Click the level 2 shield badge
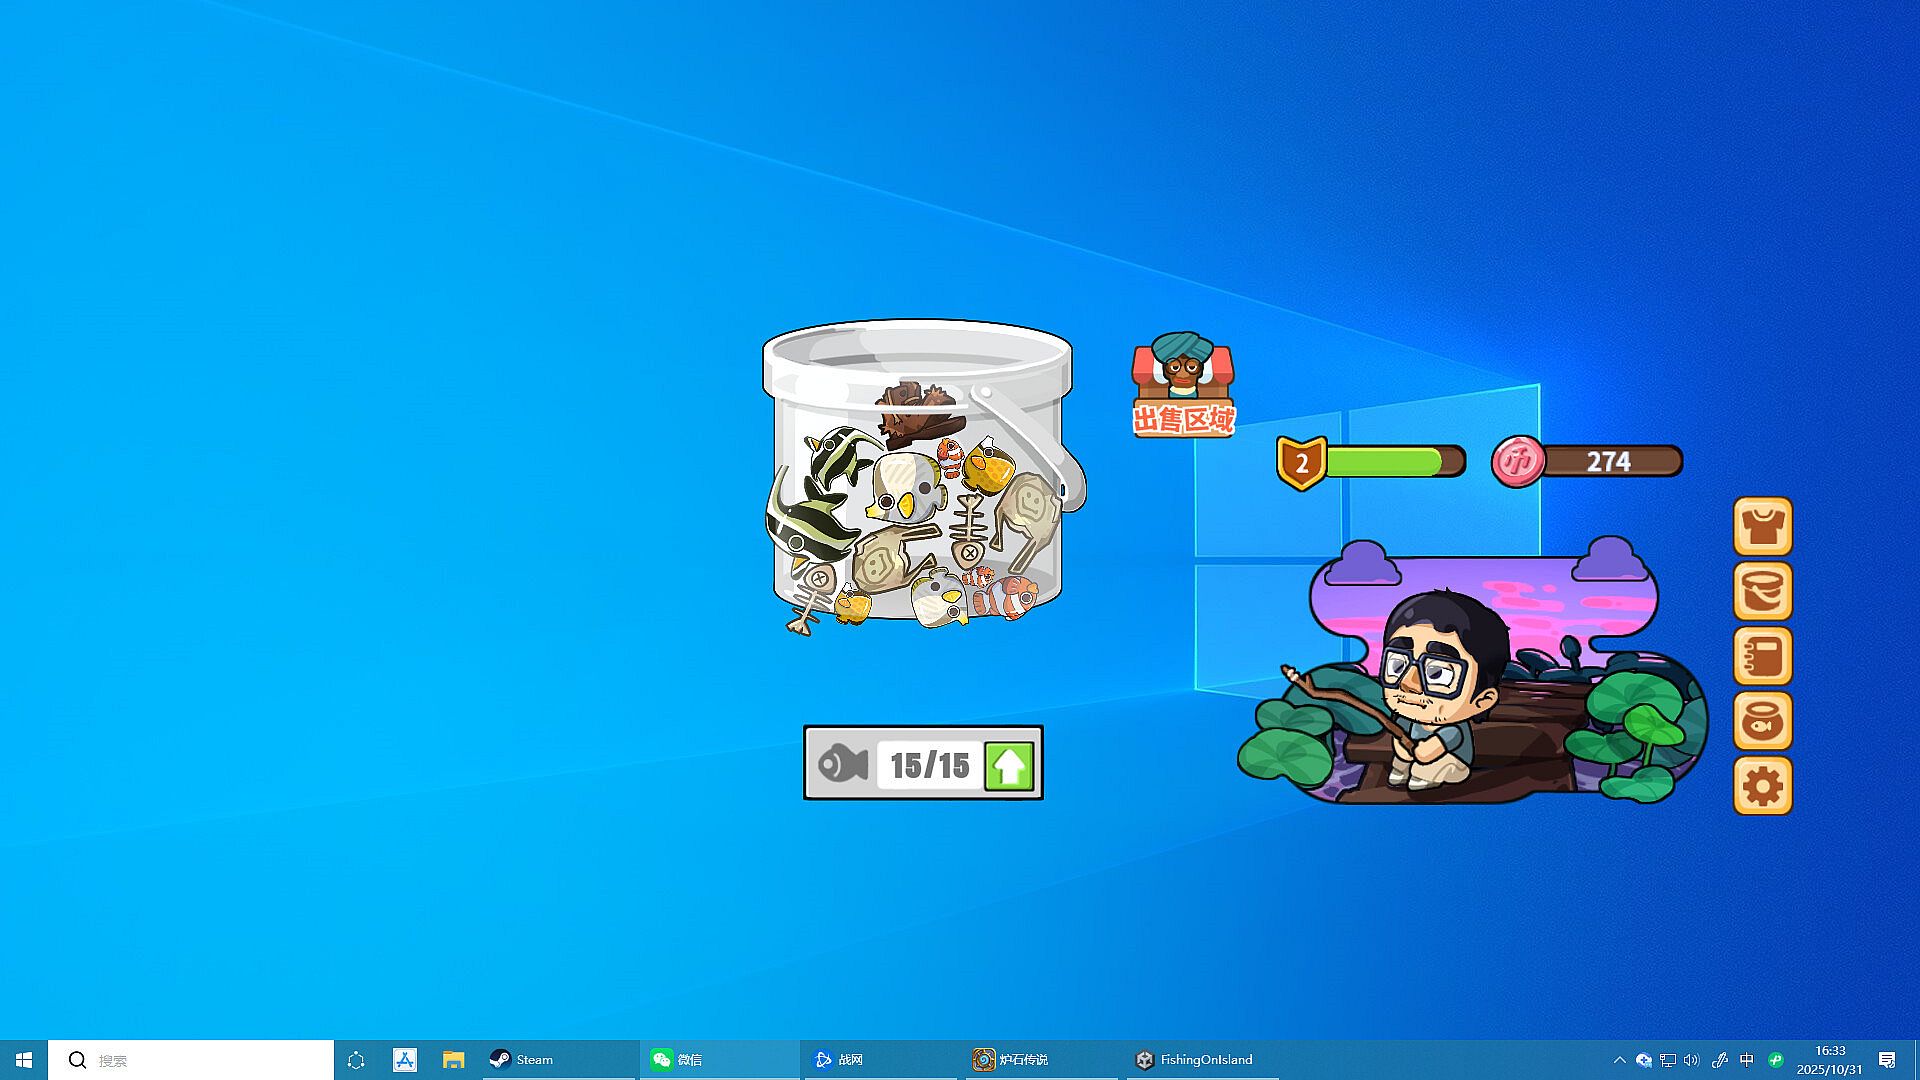This screenshot has height=1080, width=1920. [x=1301, y=463]
